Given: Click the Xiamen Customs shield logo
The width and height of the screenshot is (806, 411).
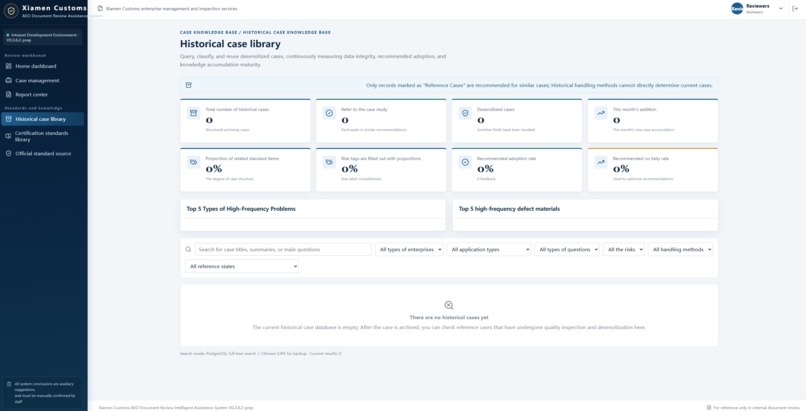Looking at the screenshot, I should coord(11,11).
